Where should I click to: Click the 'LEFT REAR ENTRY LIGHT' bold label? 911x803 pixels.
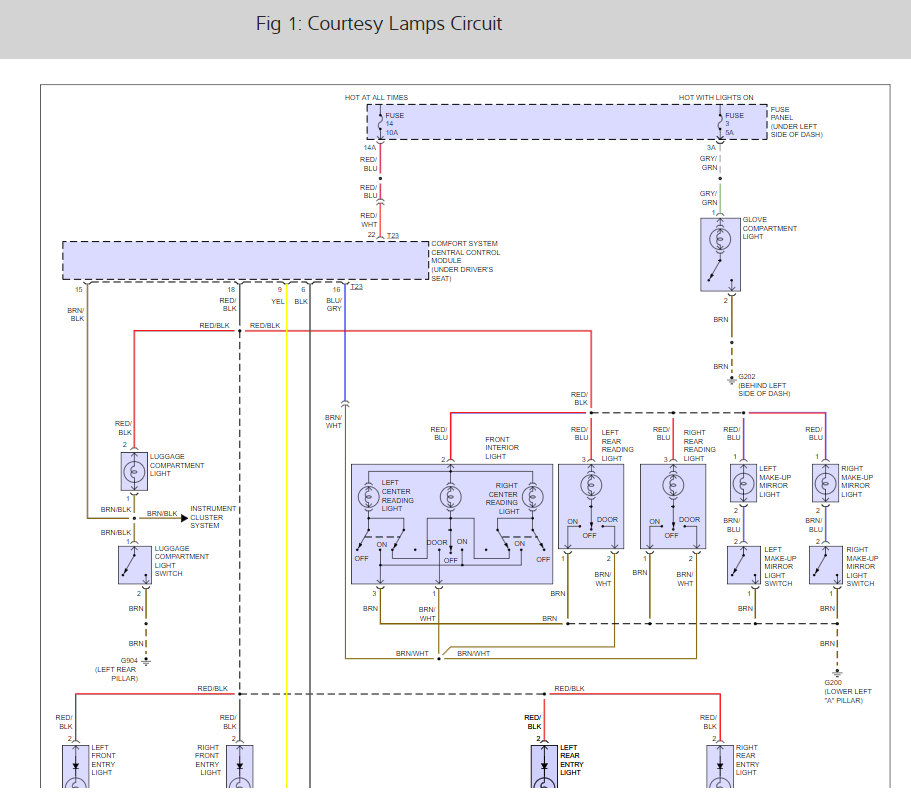point(572,760)
